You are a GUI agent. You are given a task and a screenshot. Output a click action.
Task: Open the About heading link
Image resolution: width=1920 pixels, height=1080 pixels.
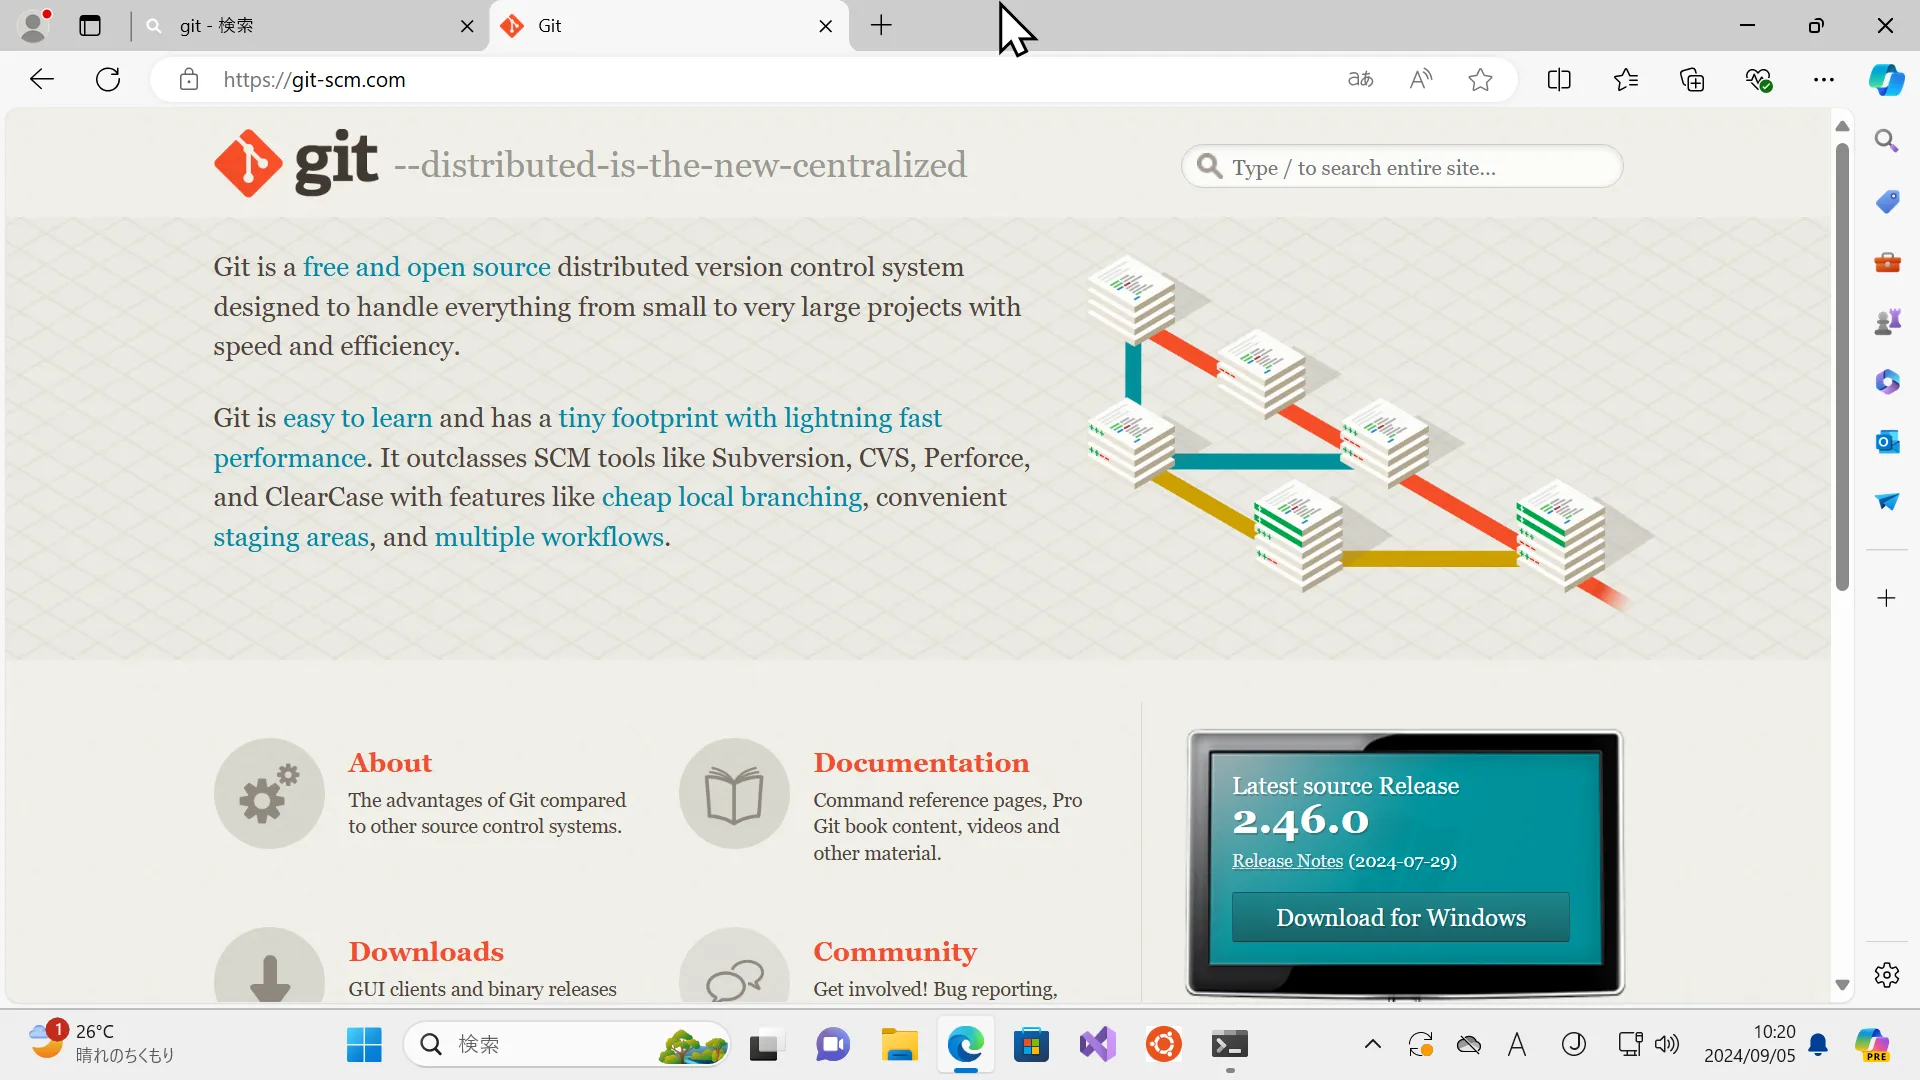click(390, 763)
